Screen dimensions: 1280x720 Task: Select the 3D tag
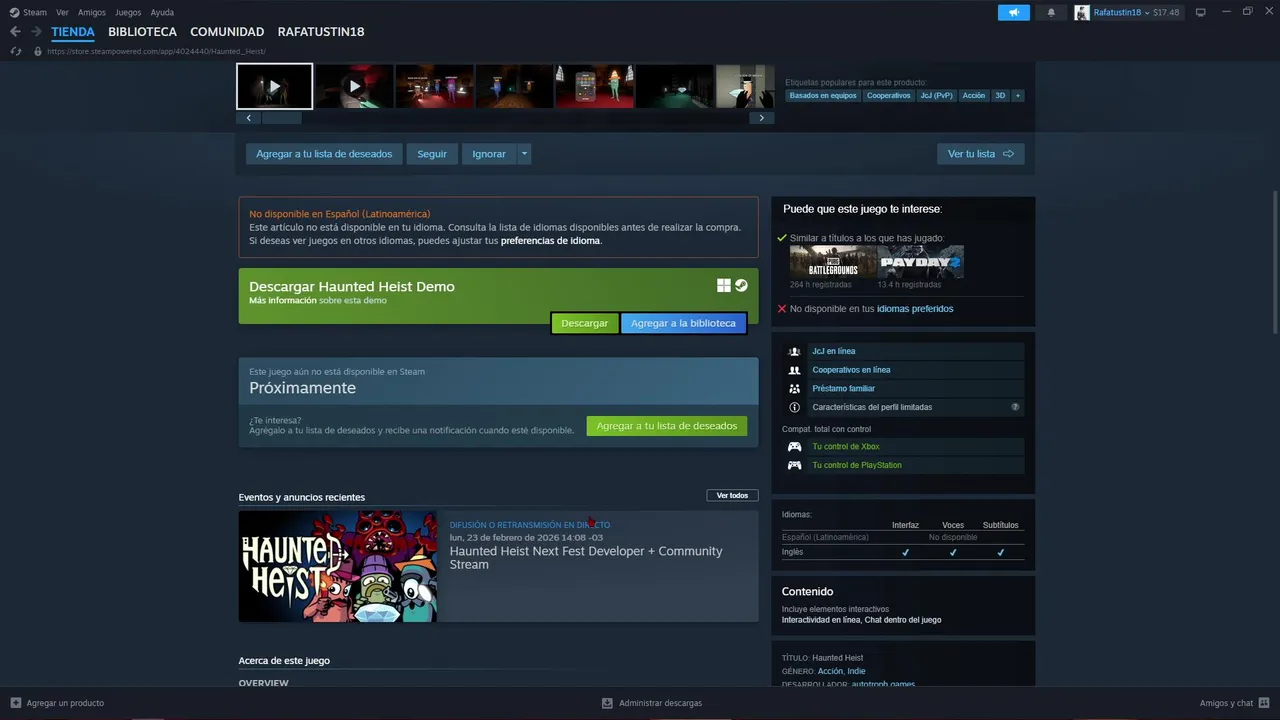(x=1000, y=96)
